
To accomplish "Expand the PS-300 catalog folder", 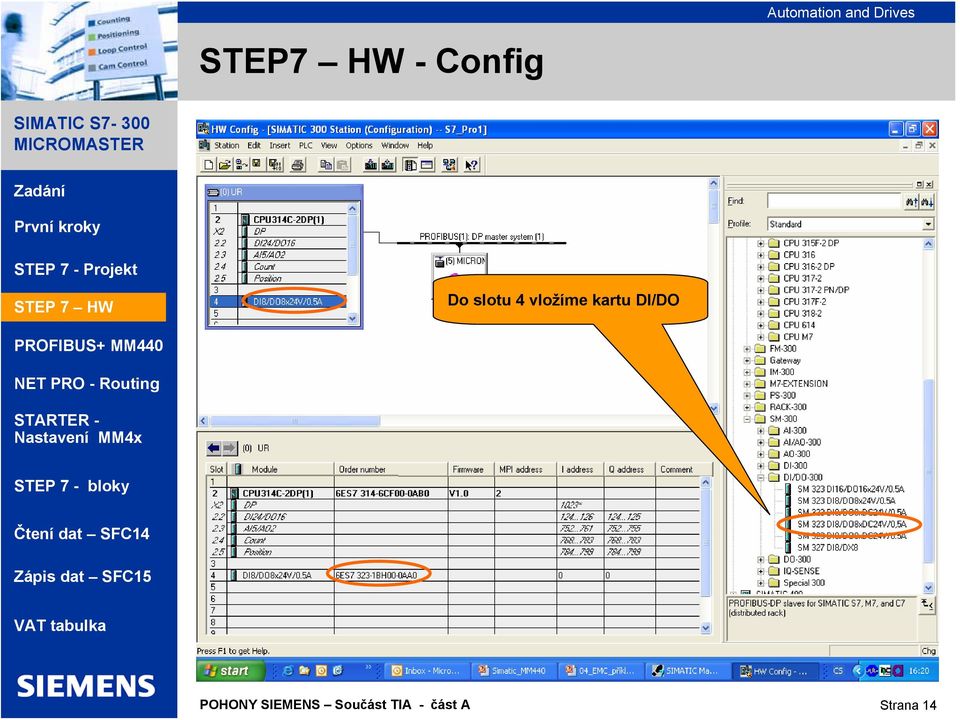I will (x=747, y=396).
